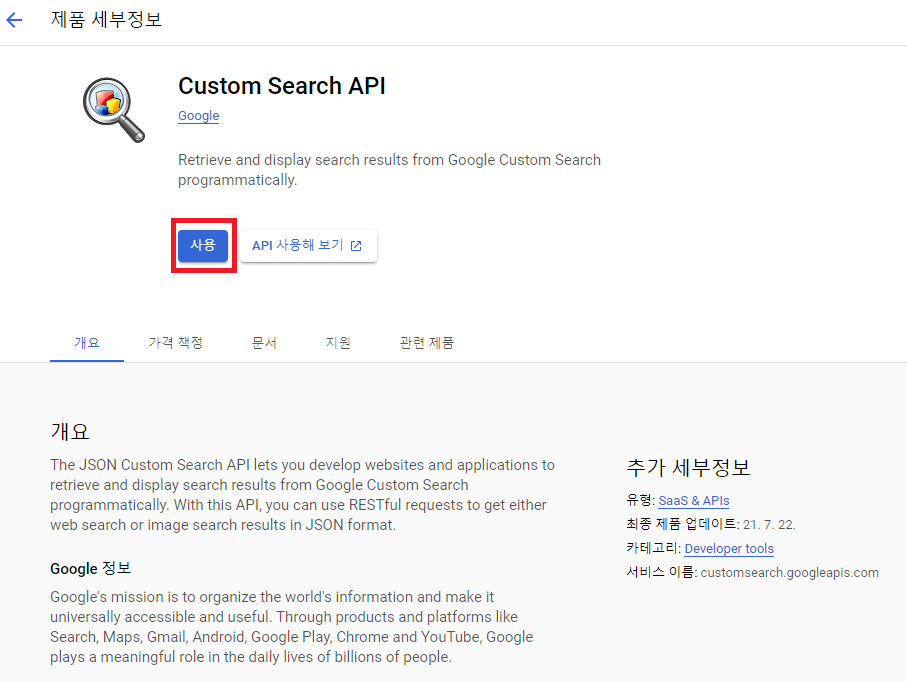
Task: Click the 'Google's mission is to organize' paragraph
Action: [x=292, y=627]
